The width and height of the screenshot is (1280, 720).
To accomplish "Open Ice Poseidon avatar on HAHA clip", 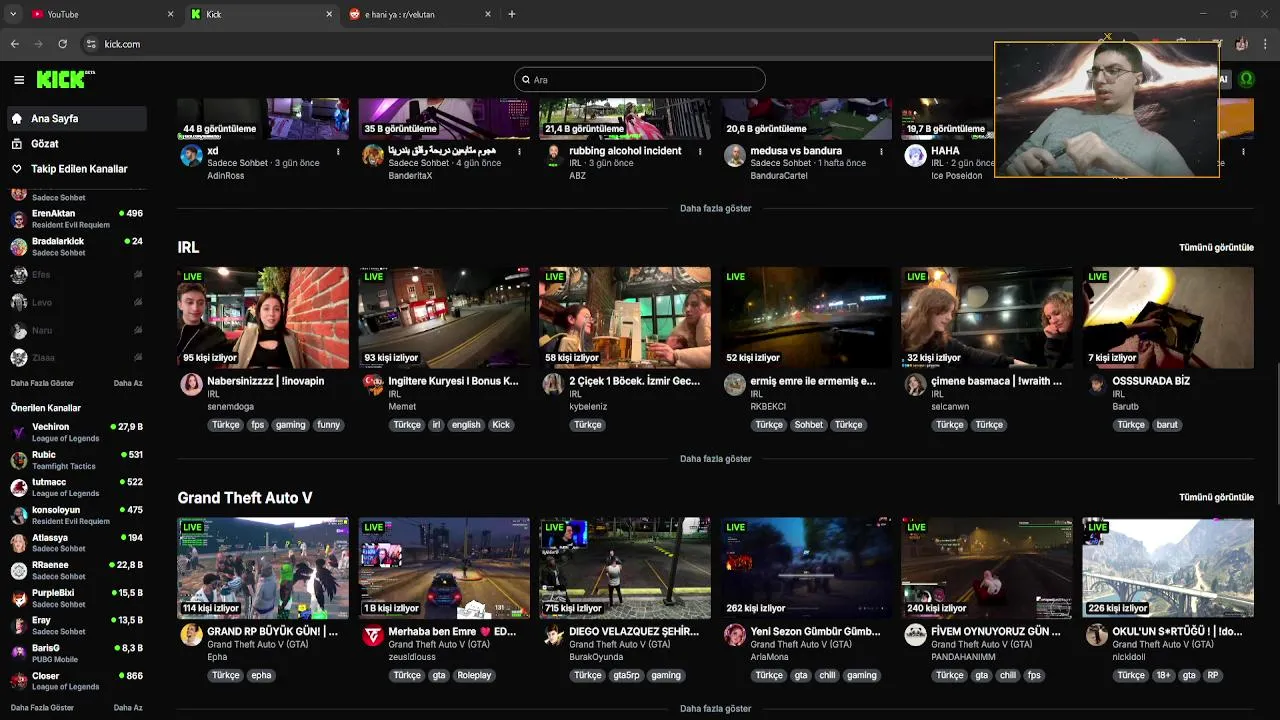I will pos(915,155).
